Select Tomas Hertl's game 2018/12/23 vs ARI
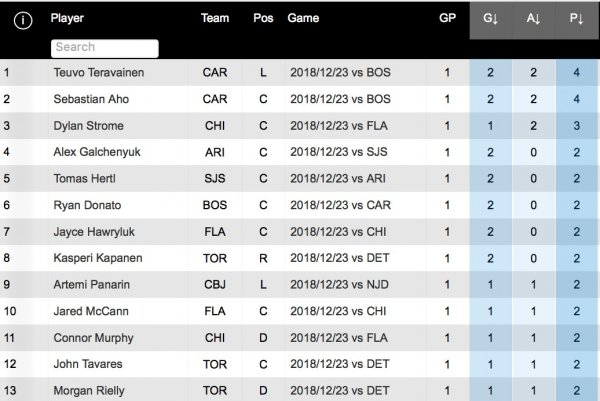The image size is (600, 401). click(x=340, y=179)
